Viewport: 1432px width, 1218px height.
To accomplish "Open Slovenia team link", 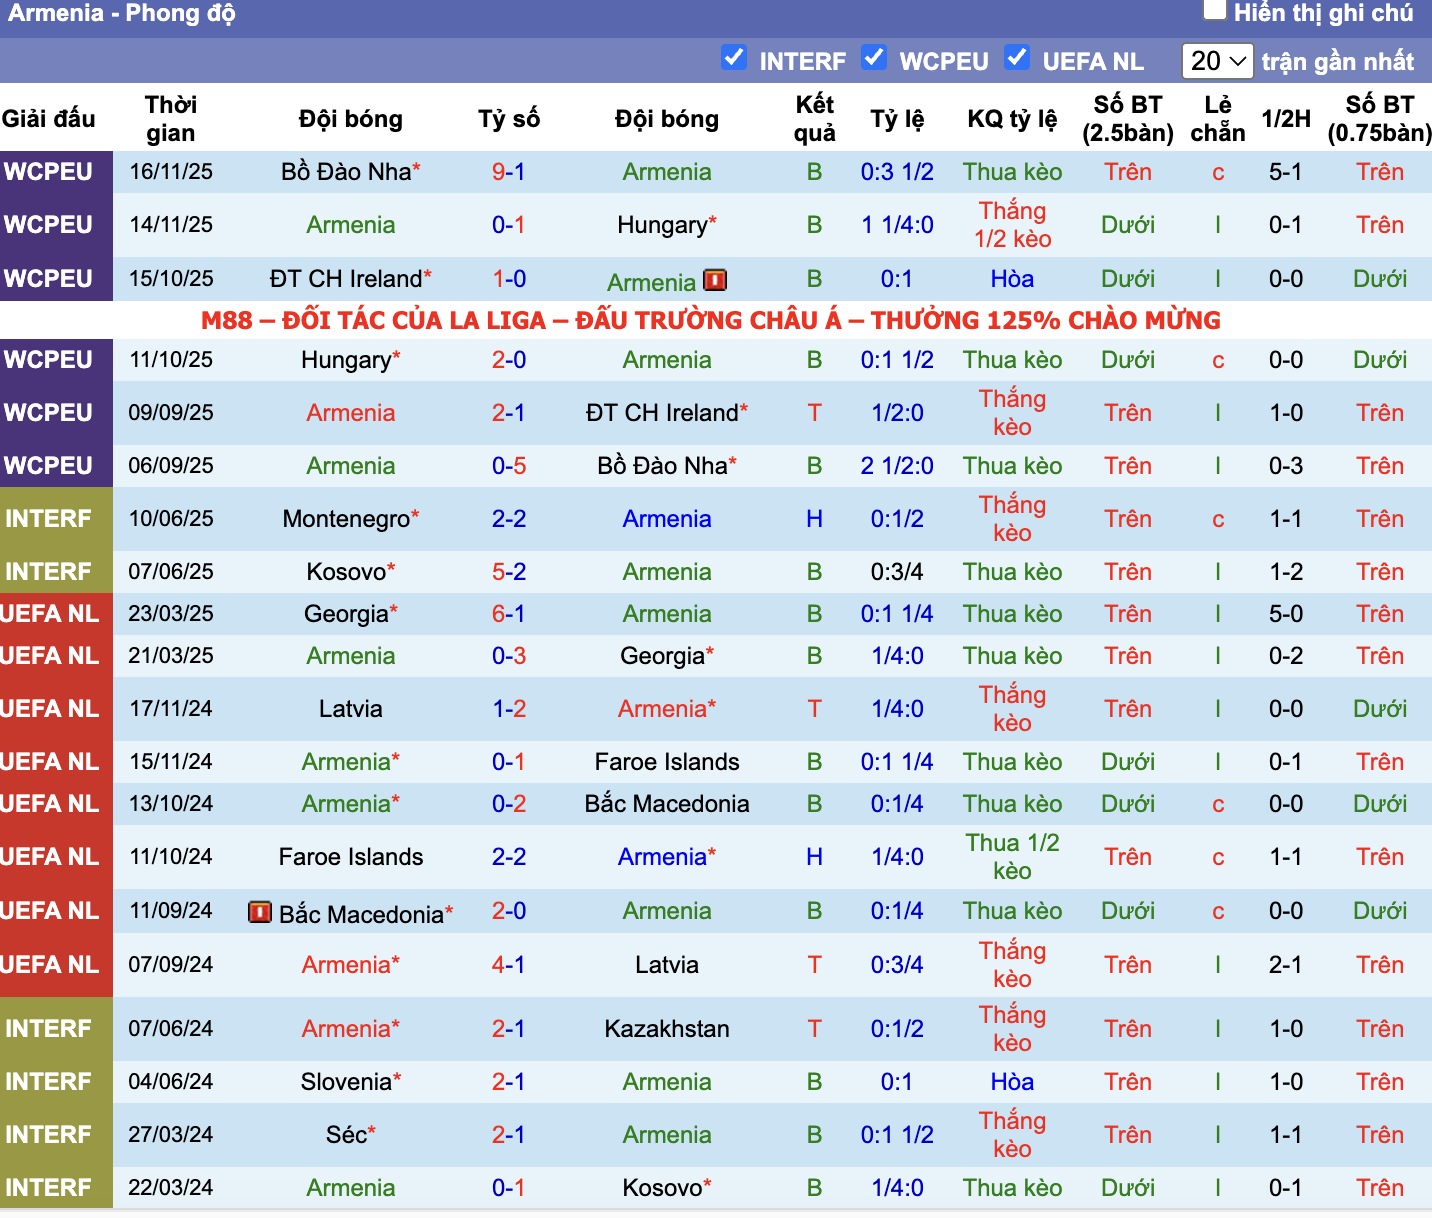I will [x=346, y=1082].
